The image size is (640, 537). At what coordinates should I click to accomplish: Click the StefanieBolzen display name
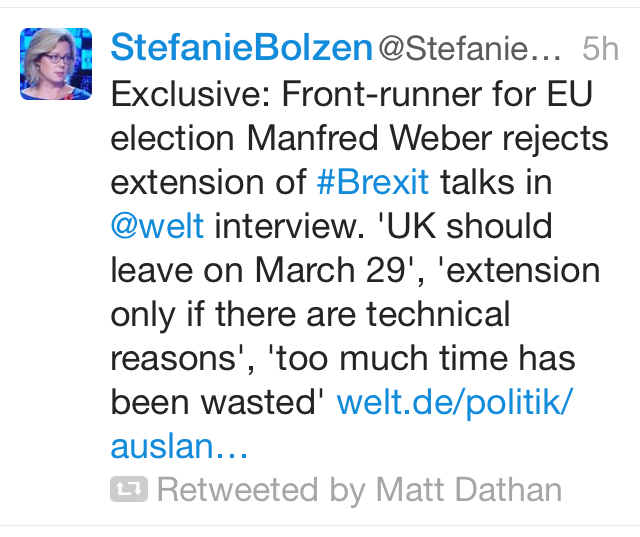tap(242, 48)
